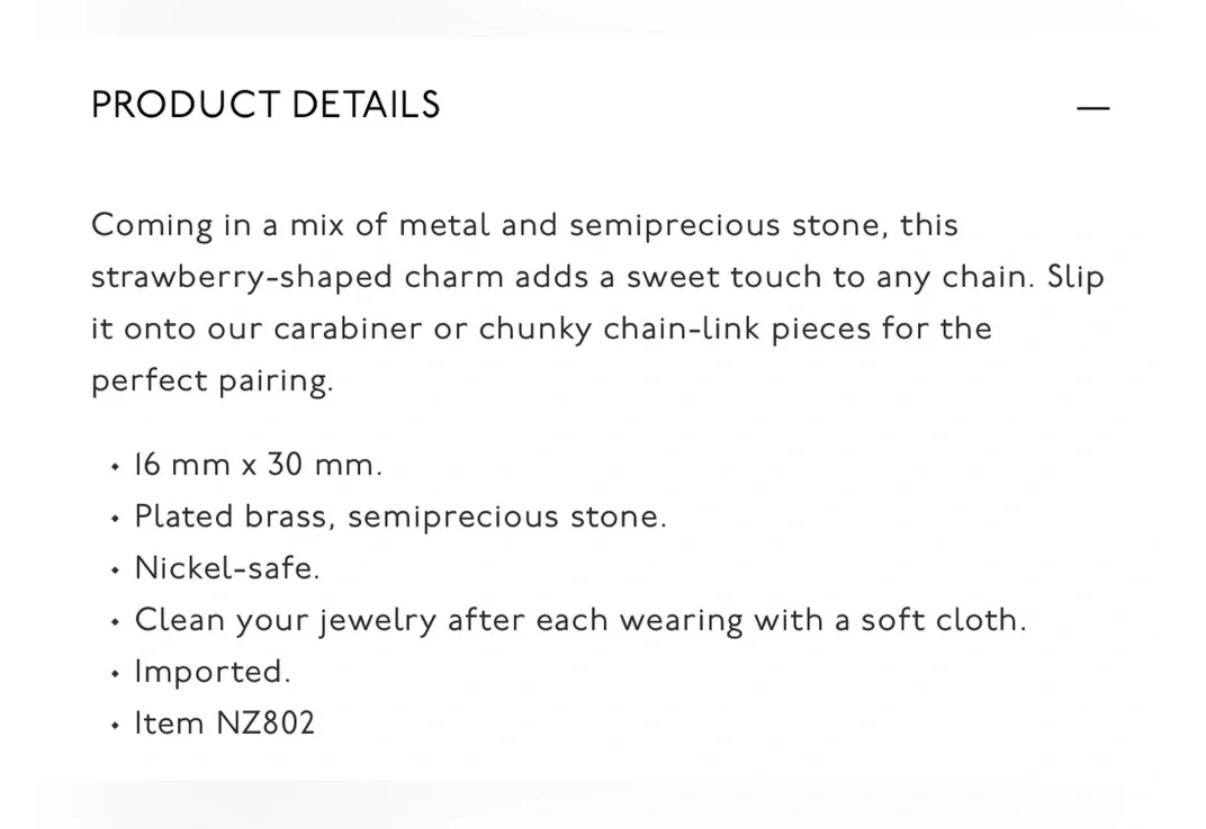Click the "Imported." list item
The image size is (1206, 829).
[213, 672]
